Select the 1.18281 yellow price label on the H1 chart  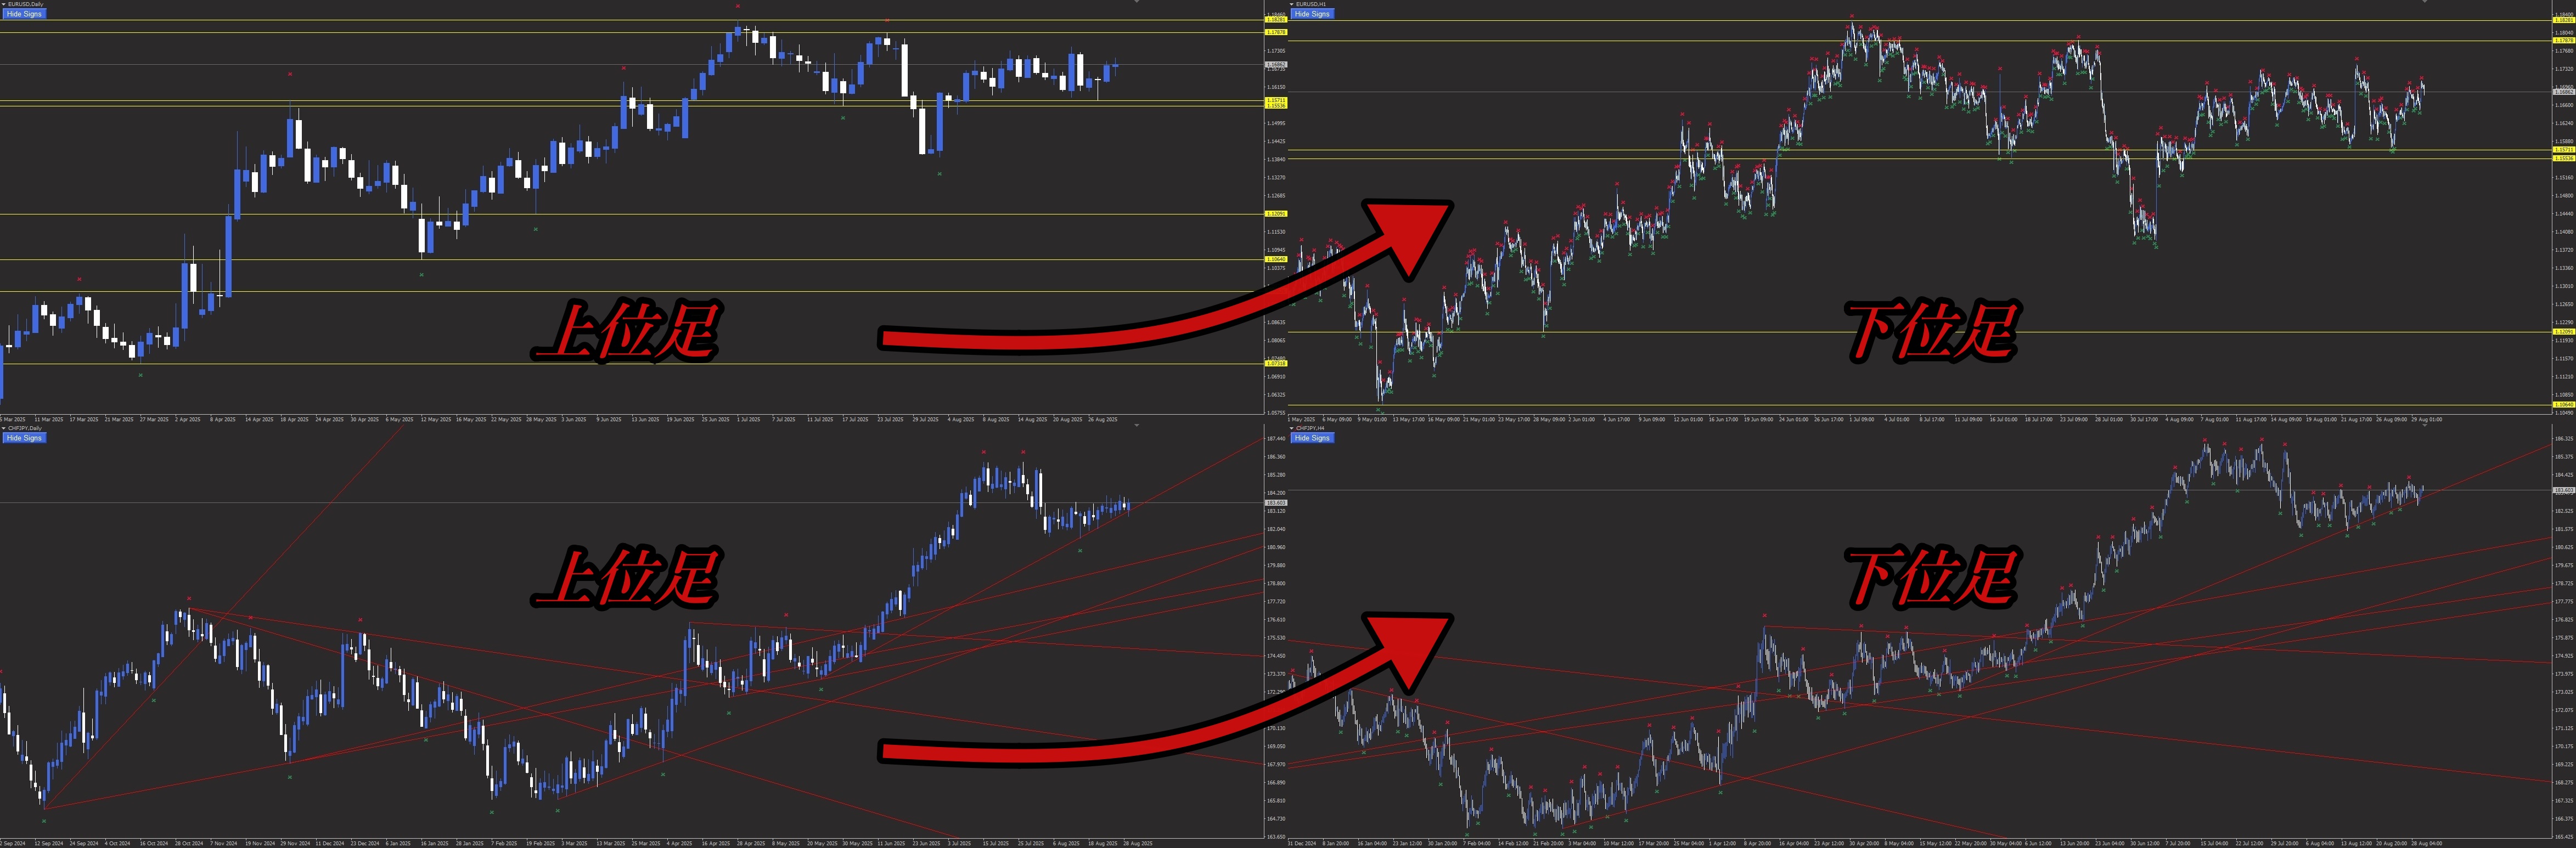(2563, 20)
